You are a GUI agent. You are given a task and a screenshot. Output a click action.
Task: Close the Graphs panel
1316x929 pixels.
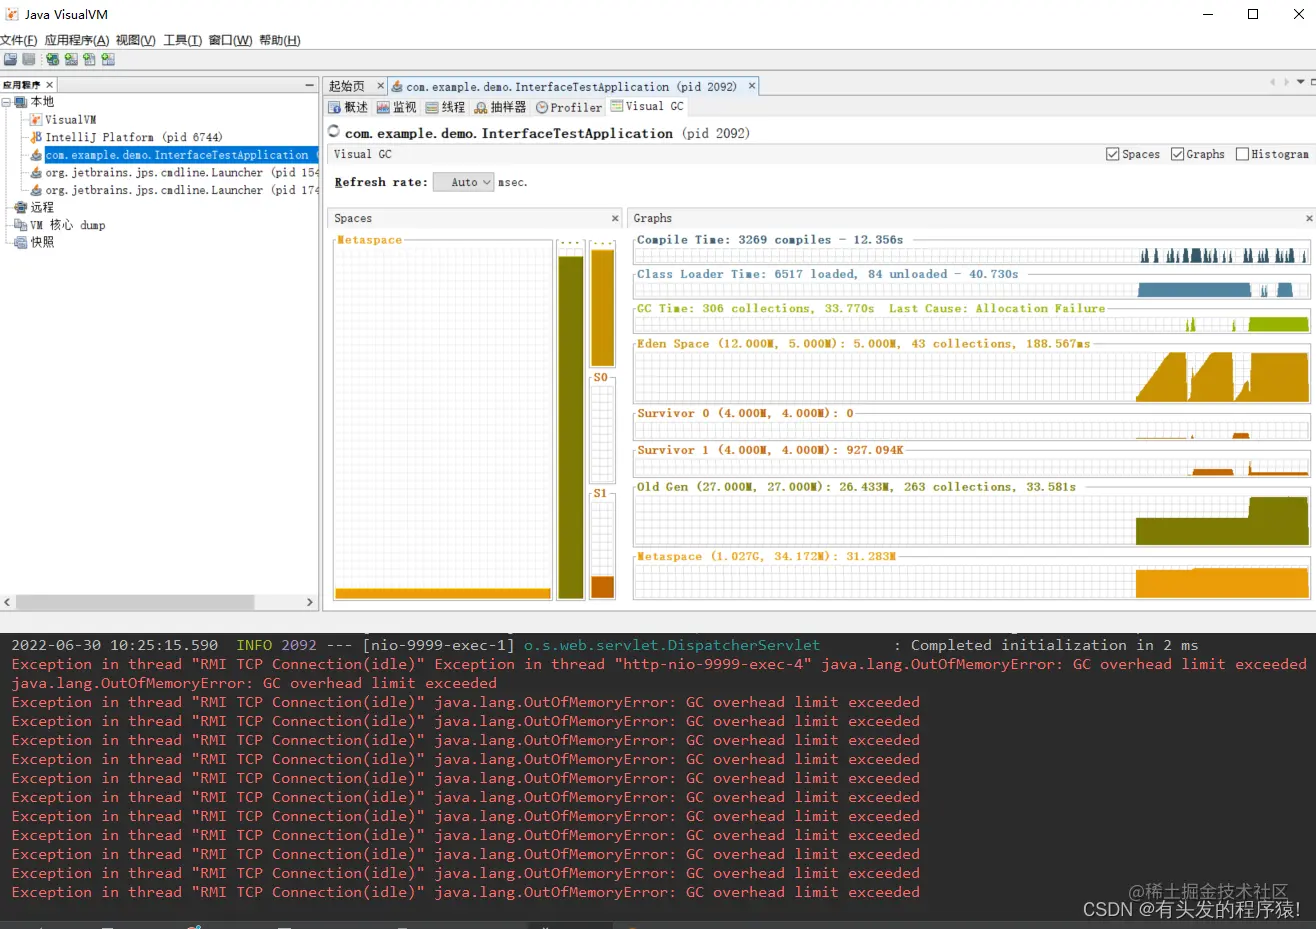1309,218
